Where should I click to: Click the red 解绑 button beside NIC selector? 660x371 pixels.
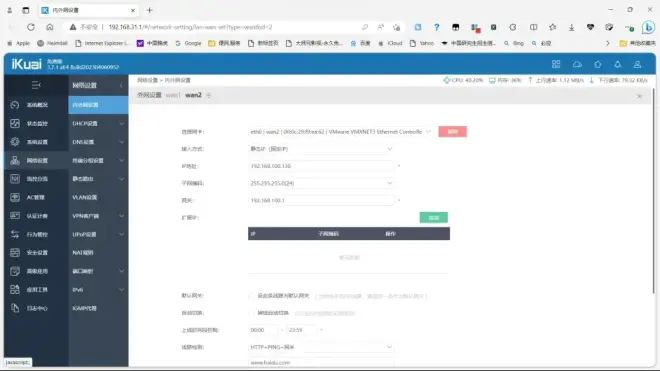coord(452,132)
